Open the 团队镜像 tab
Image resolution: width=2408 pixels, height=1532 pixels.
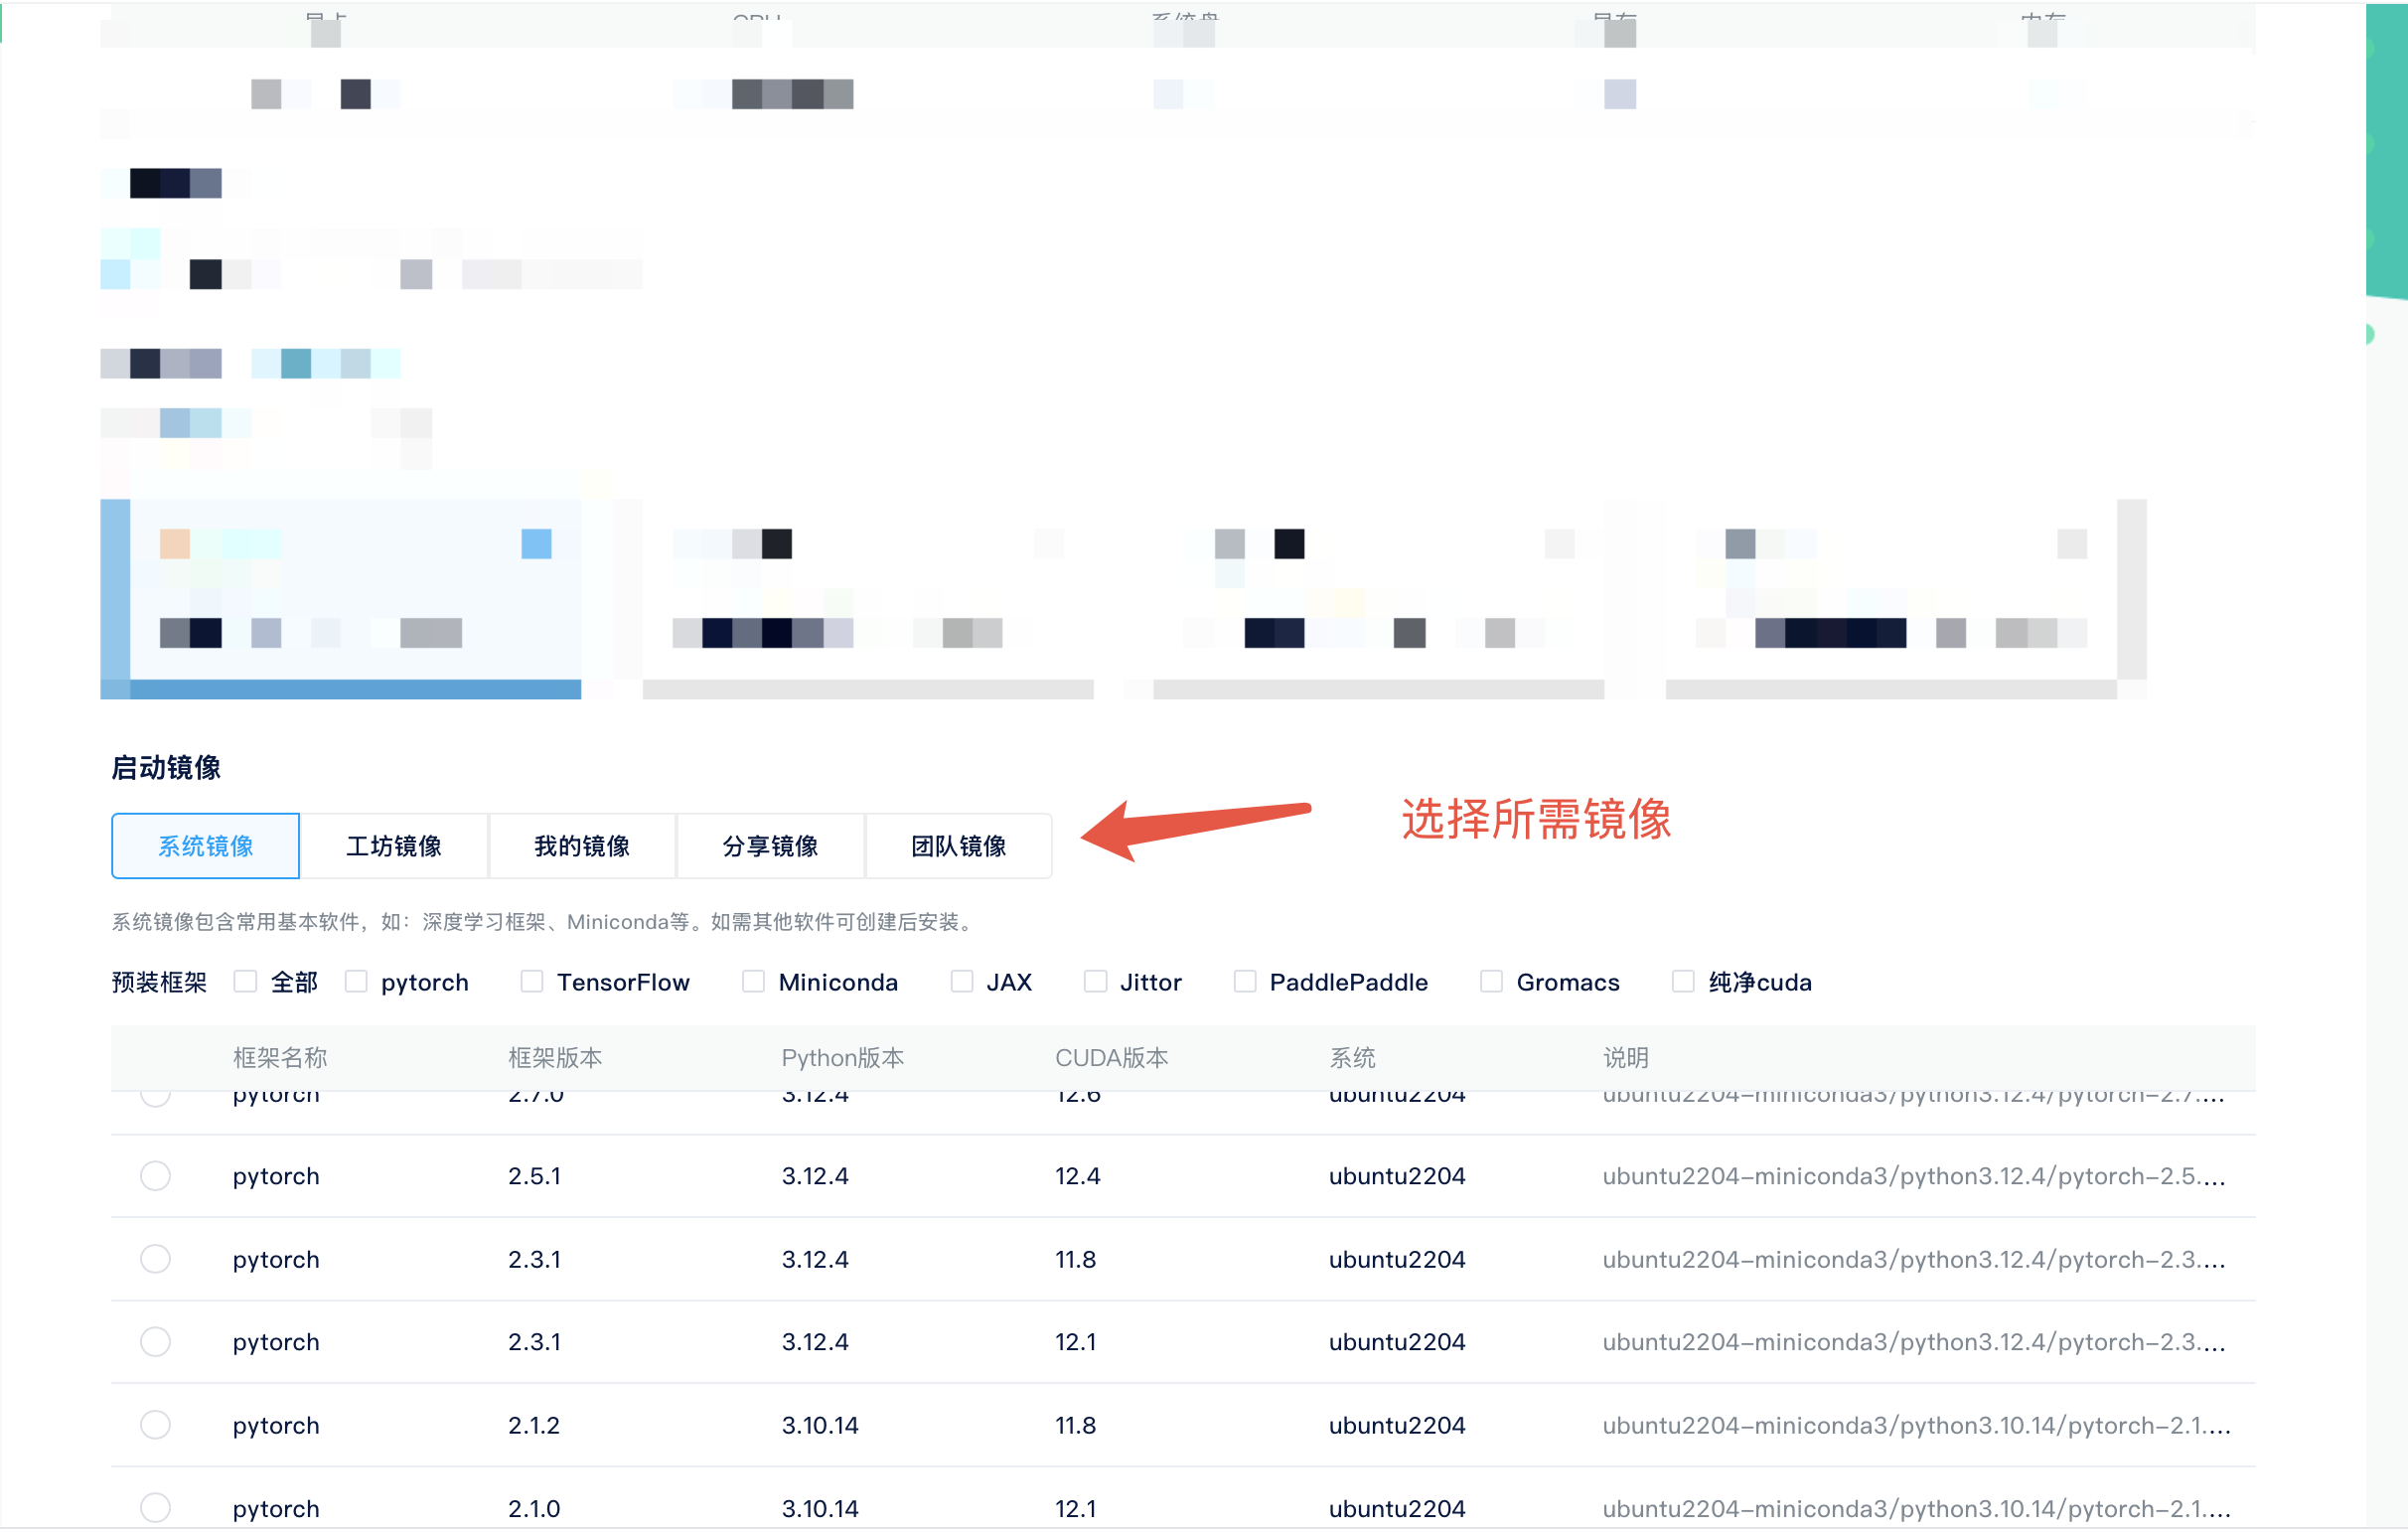click(x=958, y=847)
